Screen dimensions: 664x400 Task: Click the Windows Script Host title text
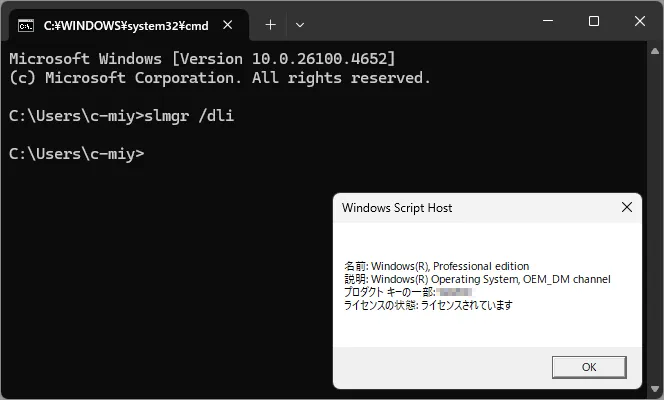click(397, 208)
